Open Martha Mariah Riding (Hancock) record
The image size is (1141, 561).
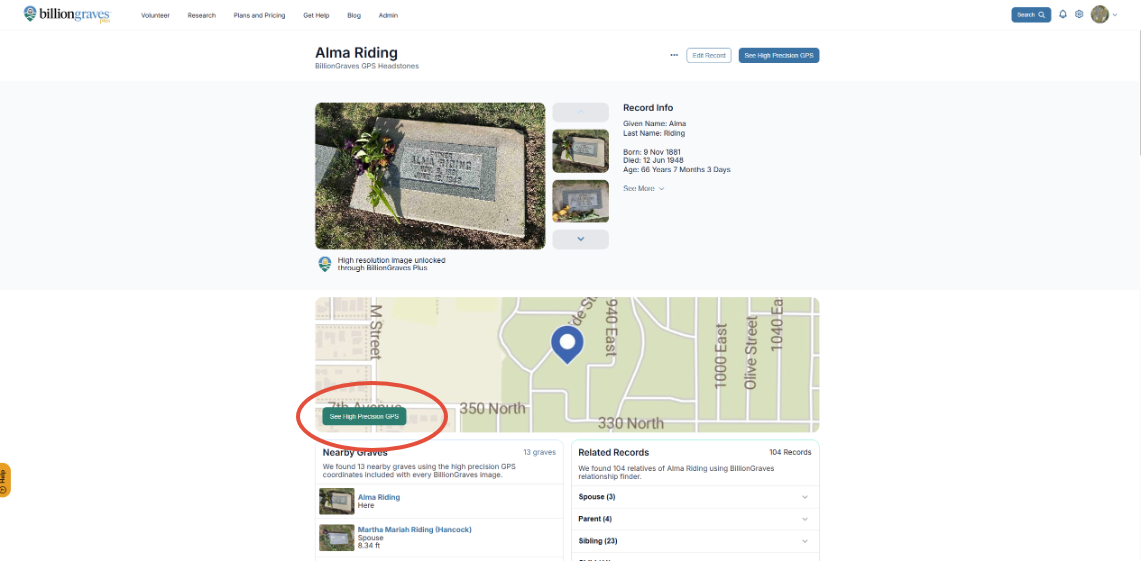click(414, 529)
